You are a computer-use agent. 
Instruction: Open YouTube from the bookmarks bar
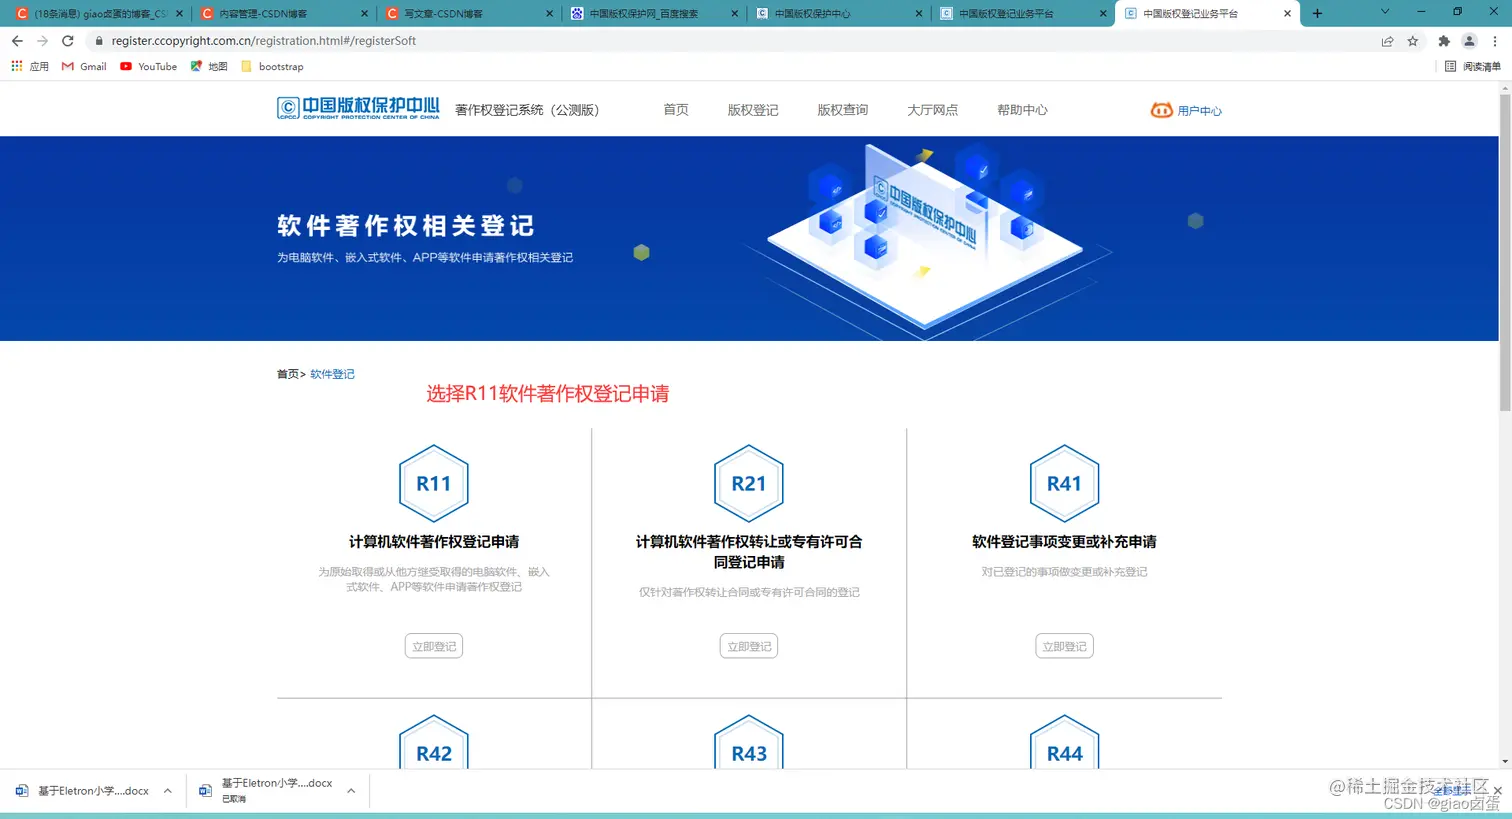pyautogui.click(x=148, y=66)
